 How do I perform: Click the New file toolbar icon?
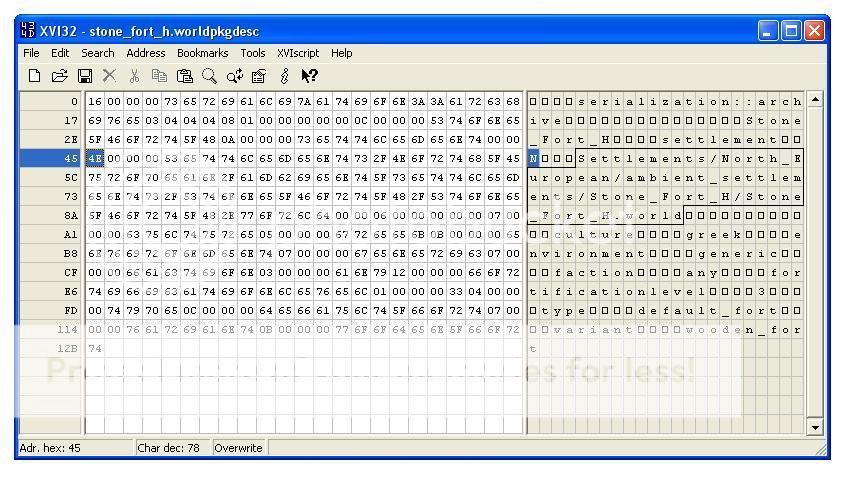pyautogui.click(x=34, y=76)
